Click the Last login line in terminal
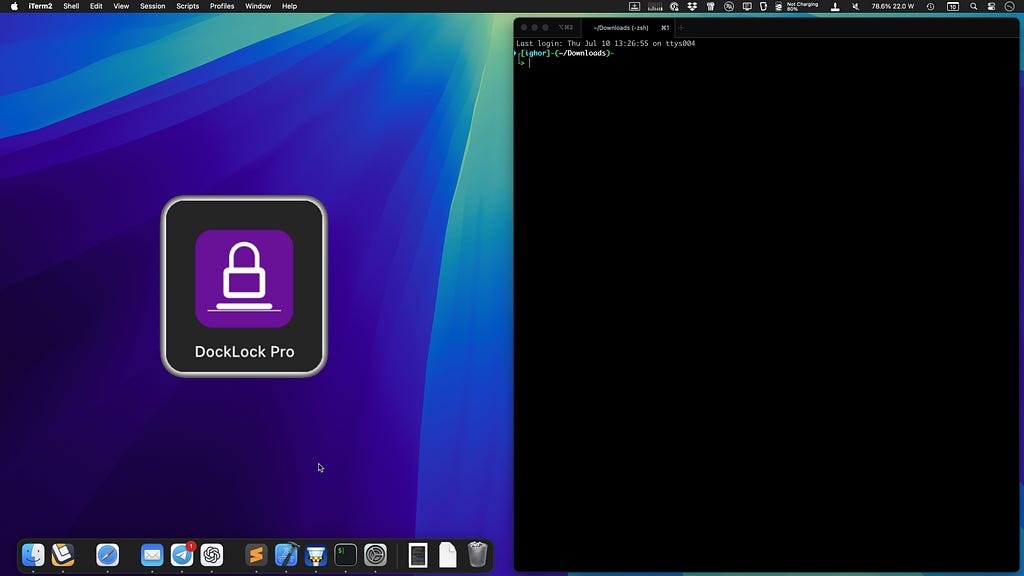 click(x=605, y=44)
